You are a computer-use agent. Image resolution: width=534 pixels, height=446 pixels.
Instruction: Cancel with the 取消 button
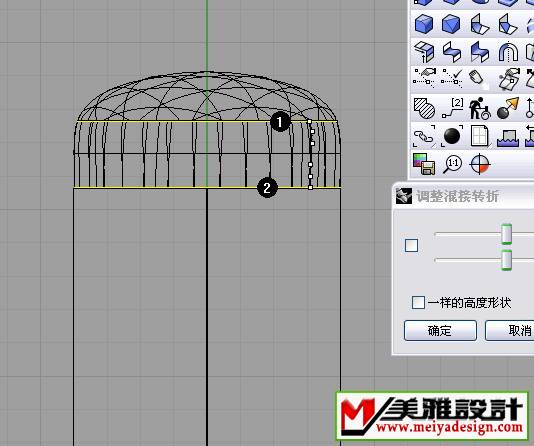point(510,330)
